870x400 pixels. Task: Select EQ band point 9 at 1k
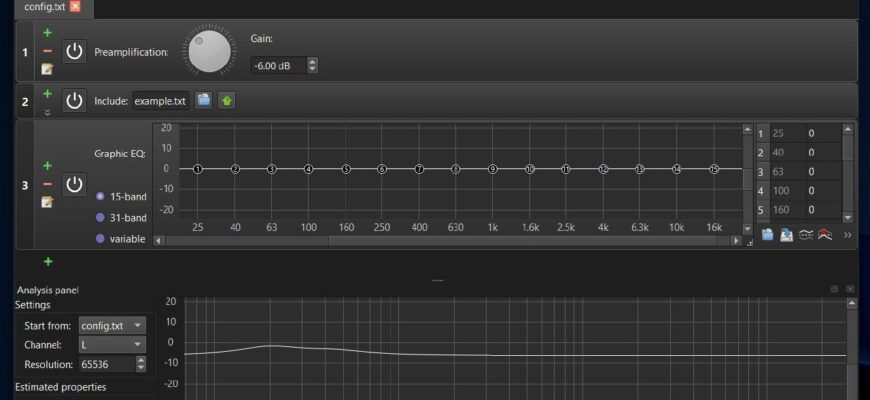493,169
